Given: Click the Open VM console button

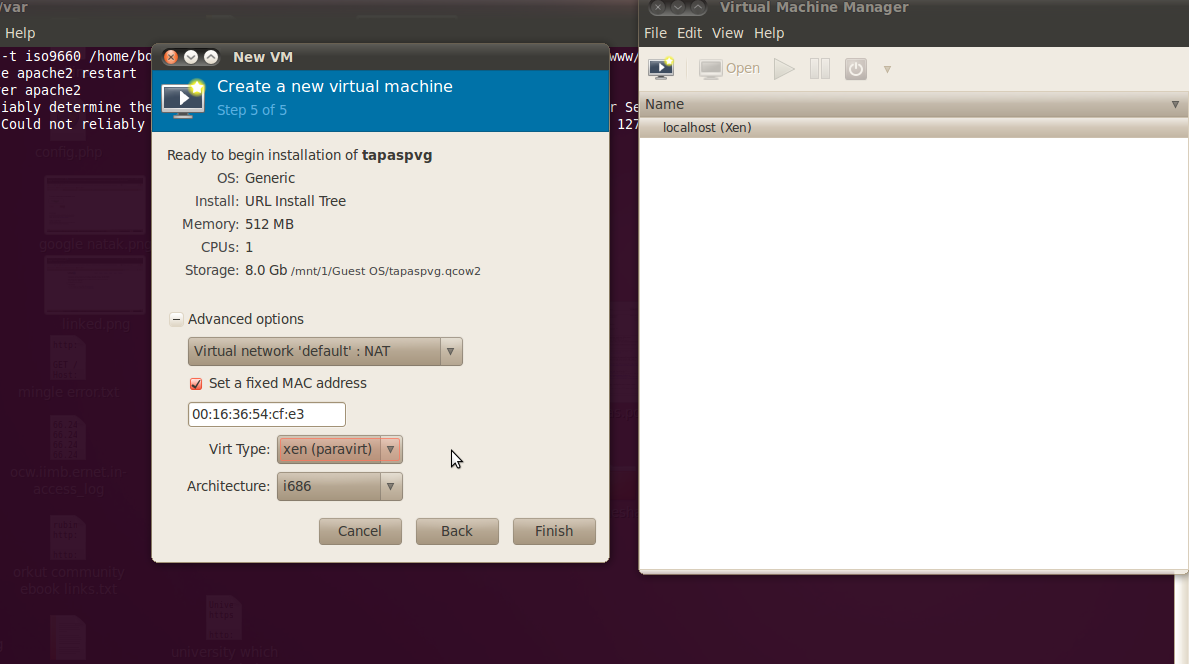Looking at the screenshot, I should click(730, 68).
